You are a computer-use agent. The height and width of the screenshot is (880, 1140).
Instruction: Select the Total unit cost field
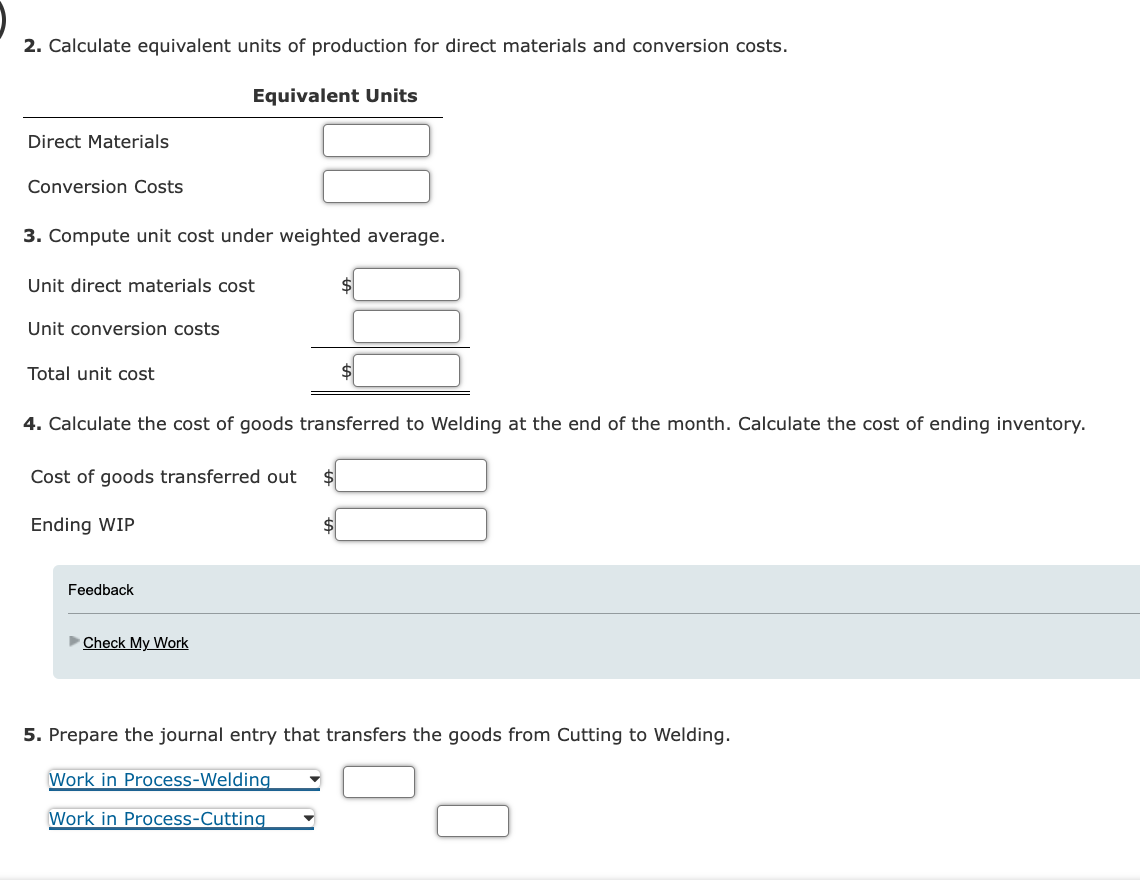[406, 370]
